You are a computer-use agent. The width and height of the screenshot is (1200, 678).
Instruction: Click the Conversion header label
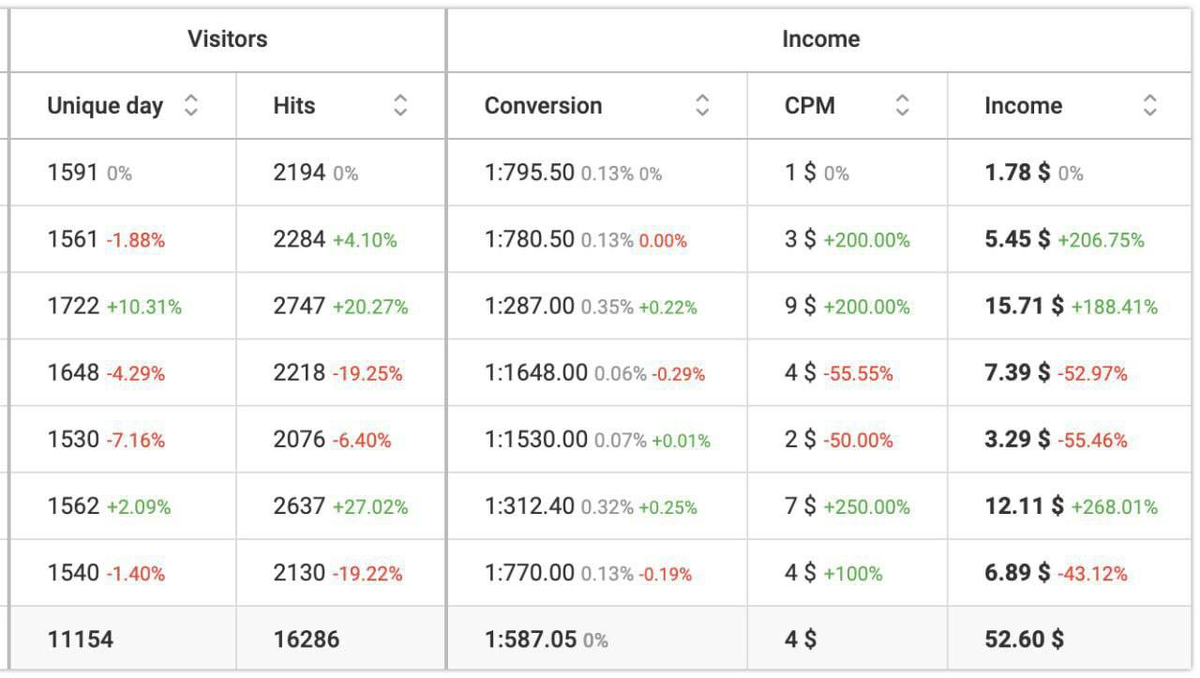tap(543, 106)
